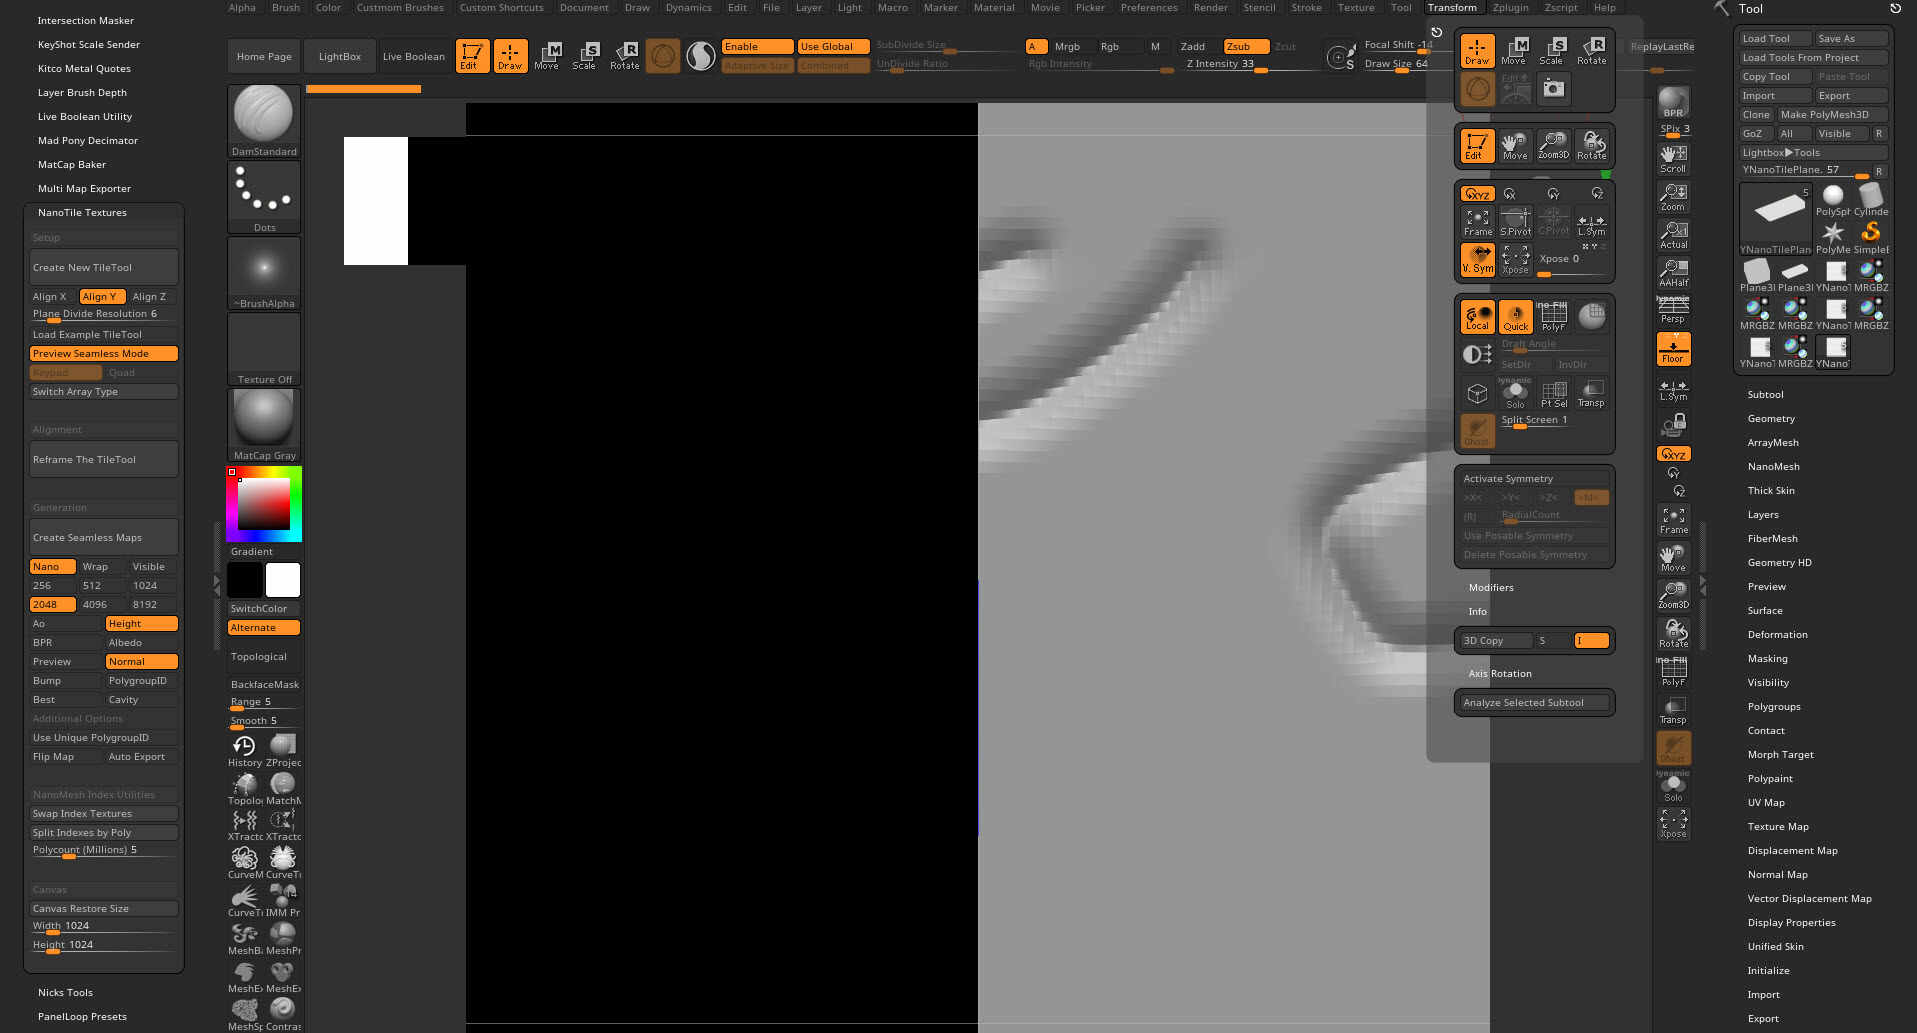Viewport: 1917px width, 1033px height.
Task: Click the MatCap Gray material sphere
Action: point(264,424)
